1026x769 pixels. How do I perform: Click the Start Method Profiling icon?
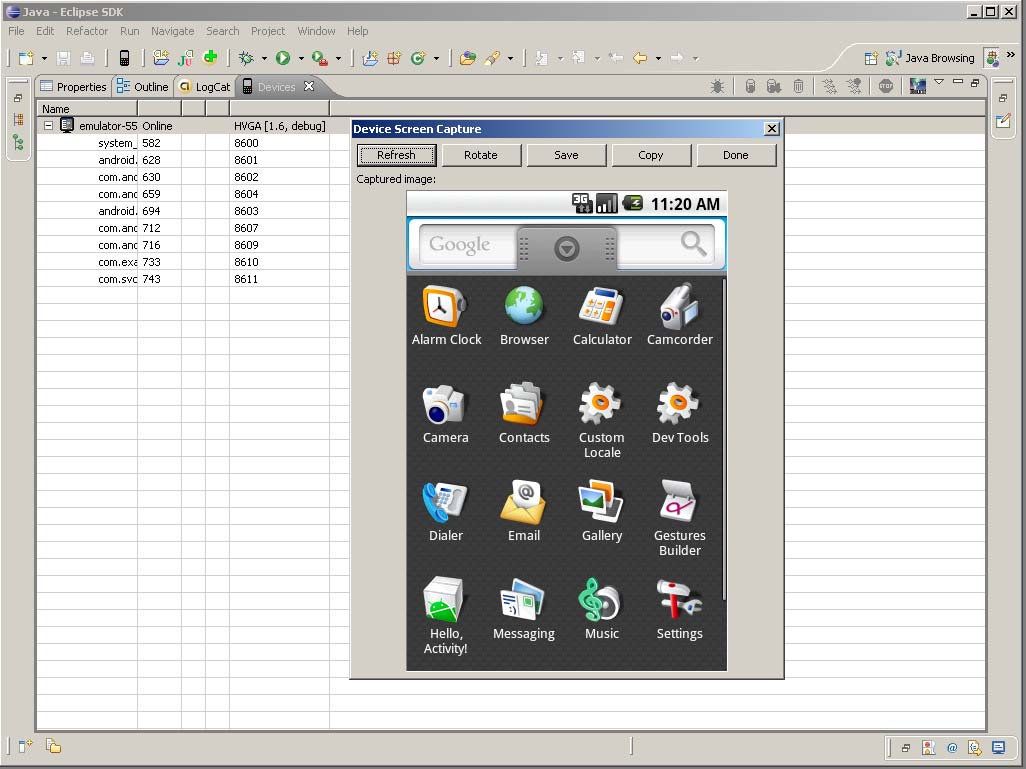pyautogui.click(x=854, y=86)
